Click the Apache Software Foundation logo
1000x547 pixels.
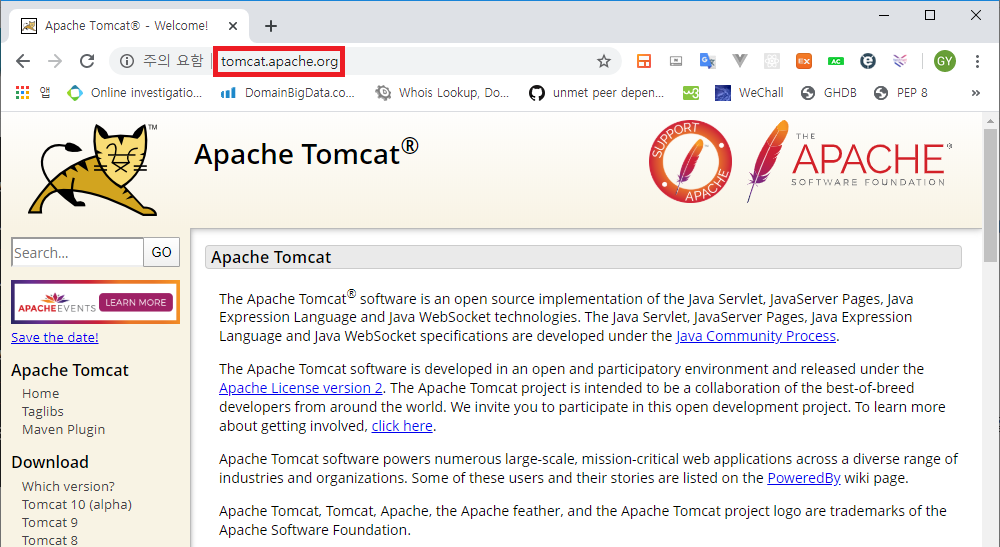click(848, 161)
